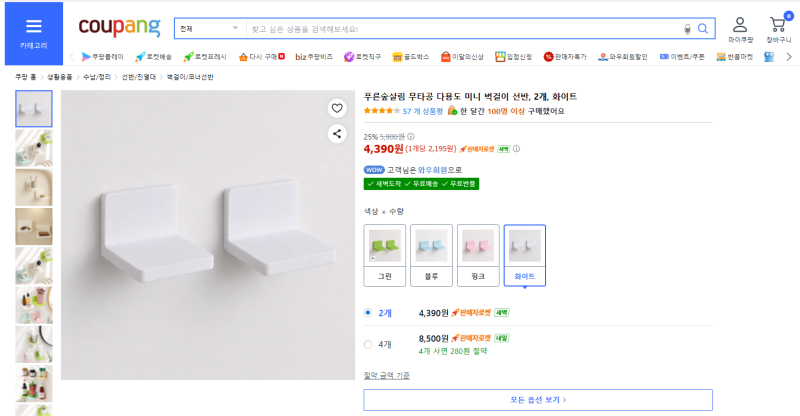Click the Coupang logo

119,27
